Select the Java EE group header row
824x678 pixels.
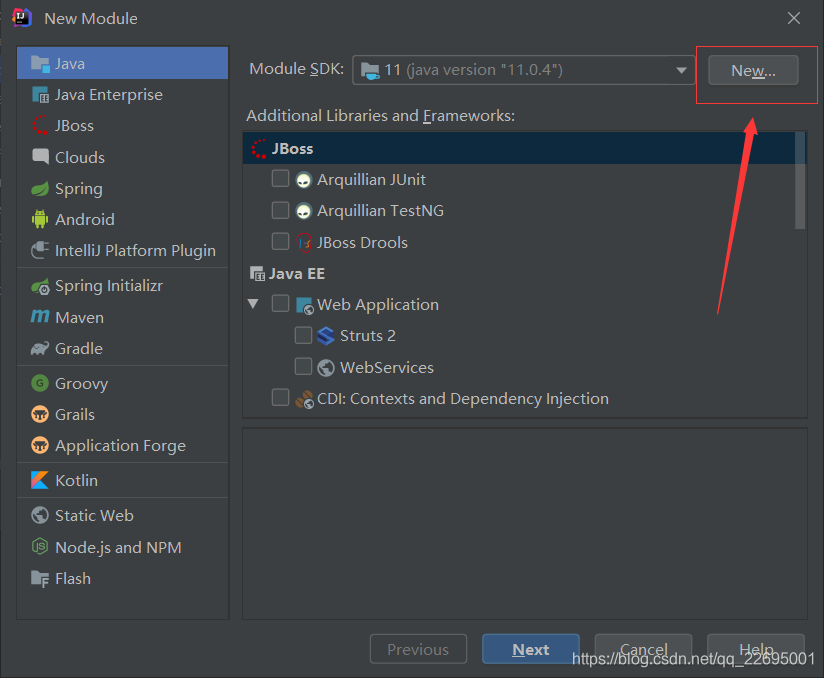point(519,273)
